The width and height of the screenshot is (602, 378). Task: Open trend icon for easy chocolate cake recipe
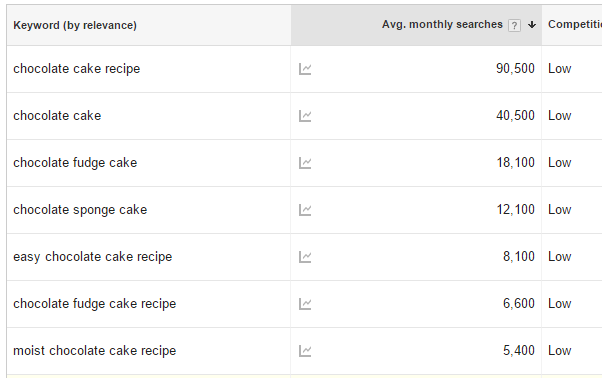(x=305, y=257)
